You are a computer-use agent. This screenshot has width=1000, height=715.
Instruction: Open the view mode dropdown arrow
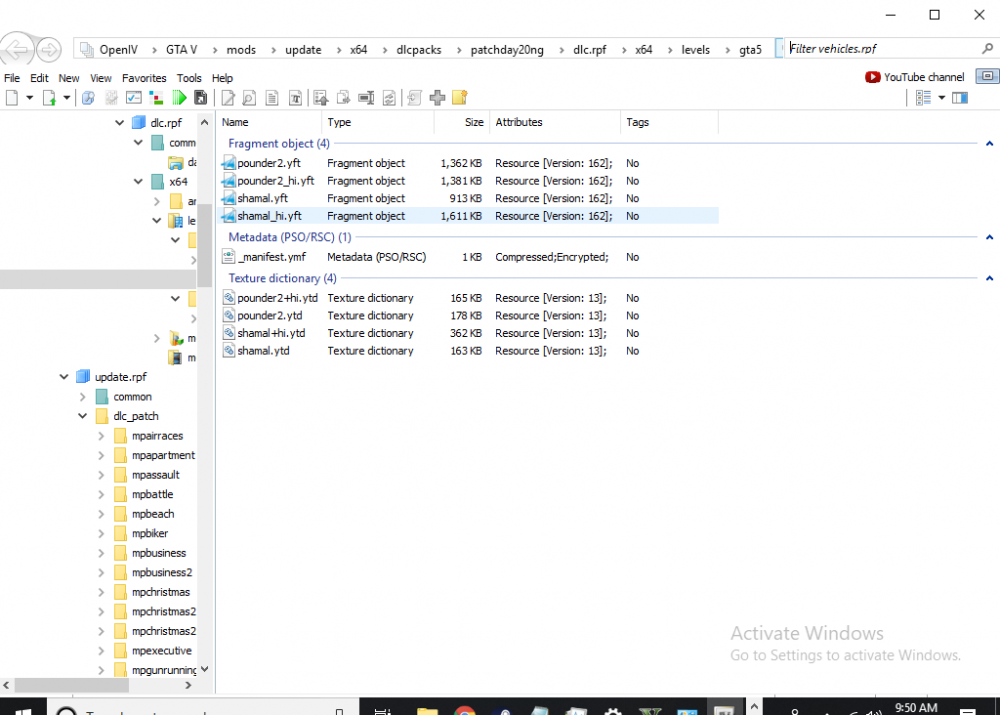(941, 97)
